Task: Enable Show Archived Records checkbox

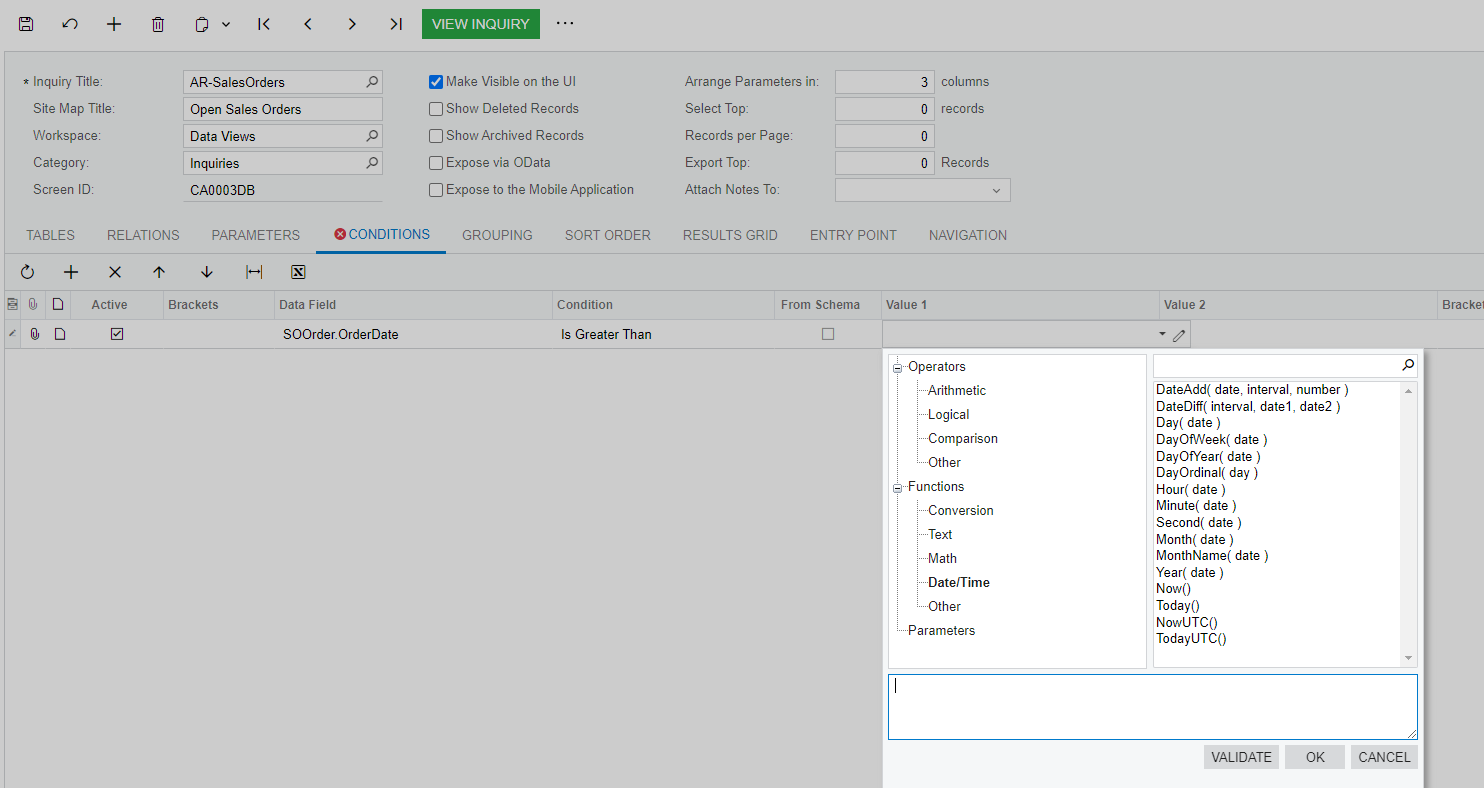Action: (x=436, y=136)
